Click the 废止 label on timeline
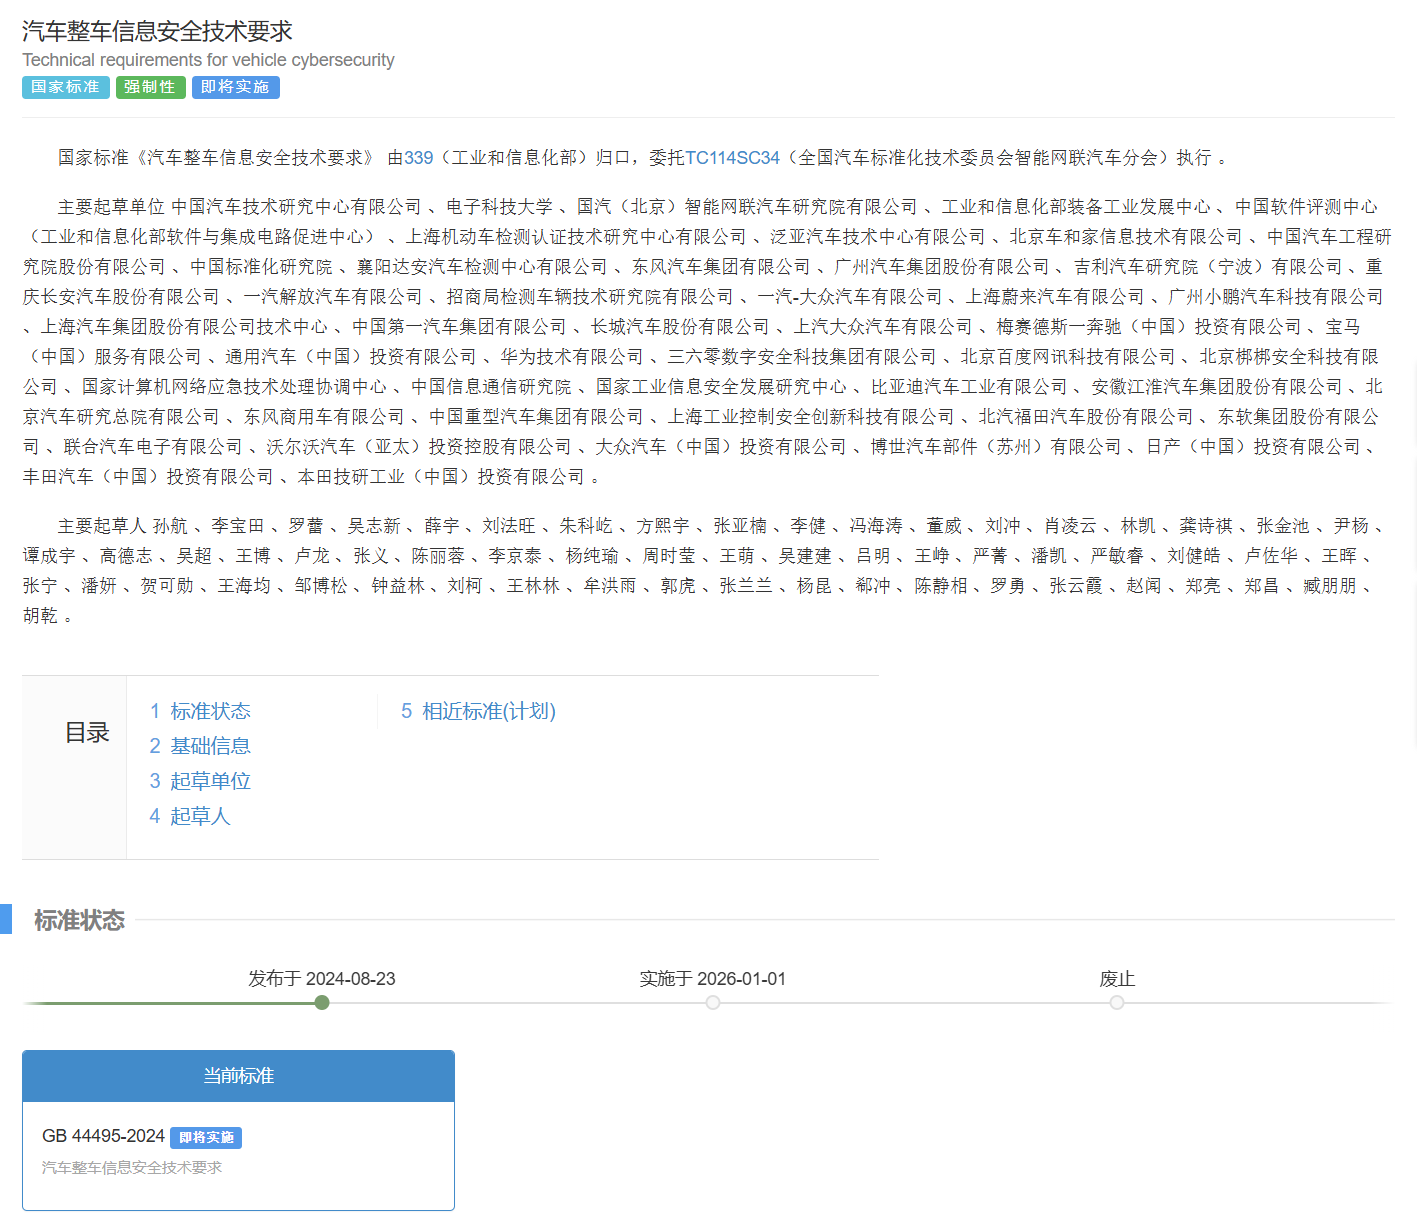Screen dimensions: 1417x1213 coord(1117,979)
